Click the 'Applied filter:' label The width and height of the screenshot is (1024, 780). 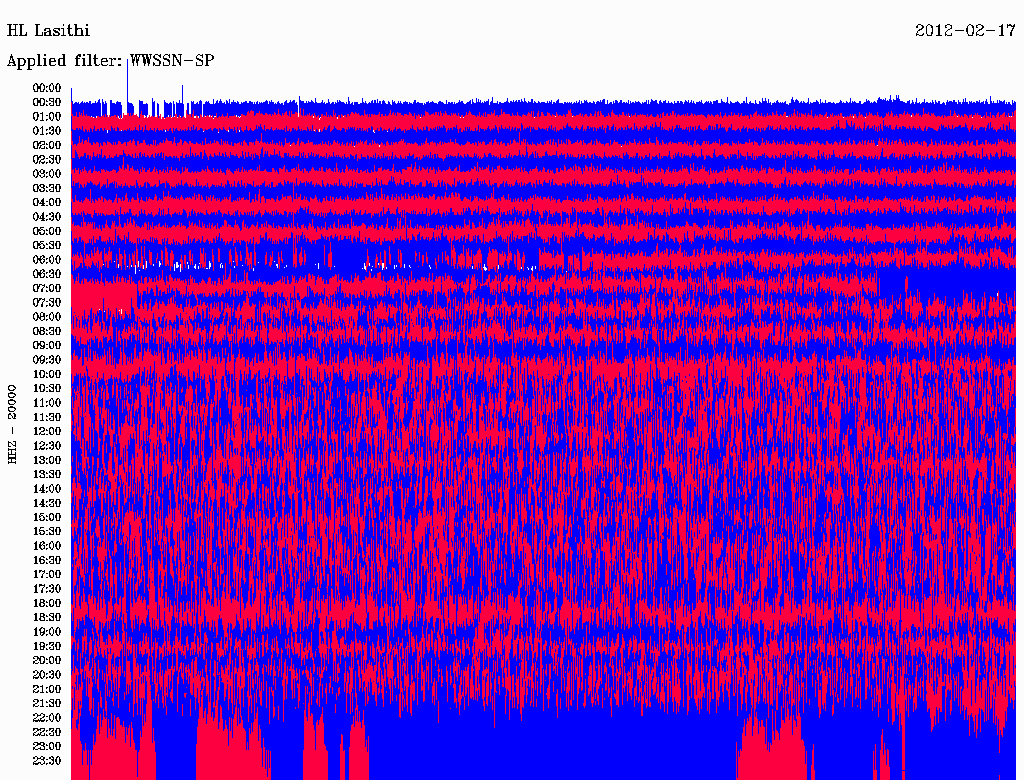tap(65, 61)
